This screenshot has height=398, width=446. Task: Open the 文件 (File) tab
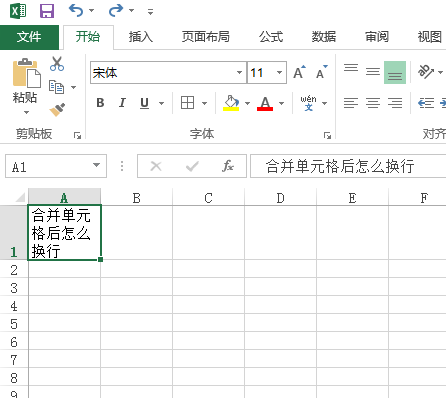point(29,37)
